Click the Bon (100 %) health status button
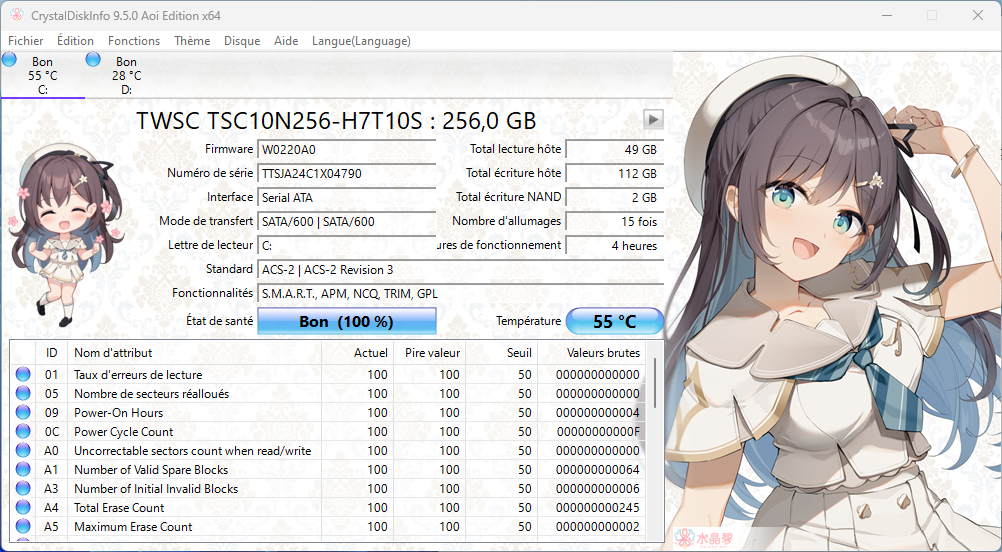1002x552 pixels. click(346, 321)
